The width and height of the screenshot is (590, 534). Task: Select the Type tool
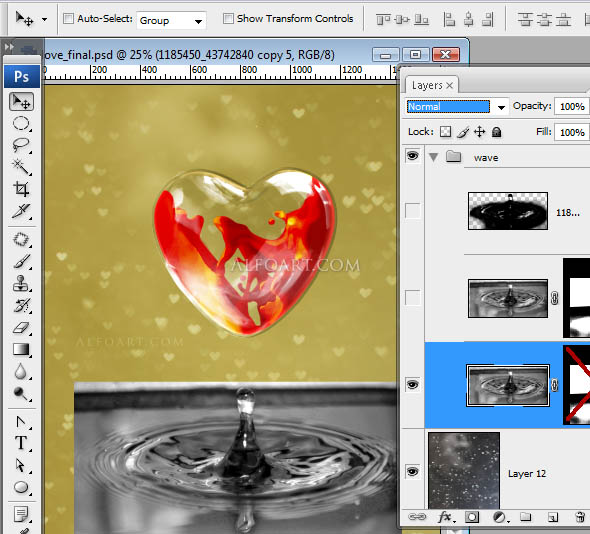[x=21, y=443]
